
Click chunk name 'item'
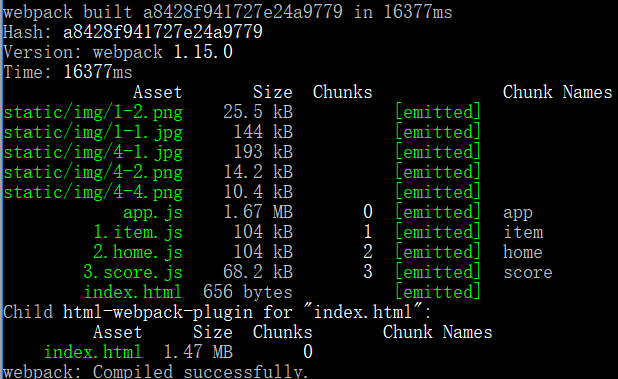[x=523, y=232]
